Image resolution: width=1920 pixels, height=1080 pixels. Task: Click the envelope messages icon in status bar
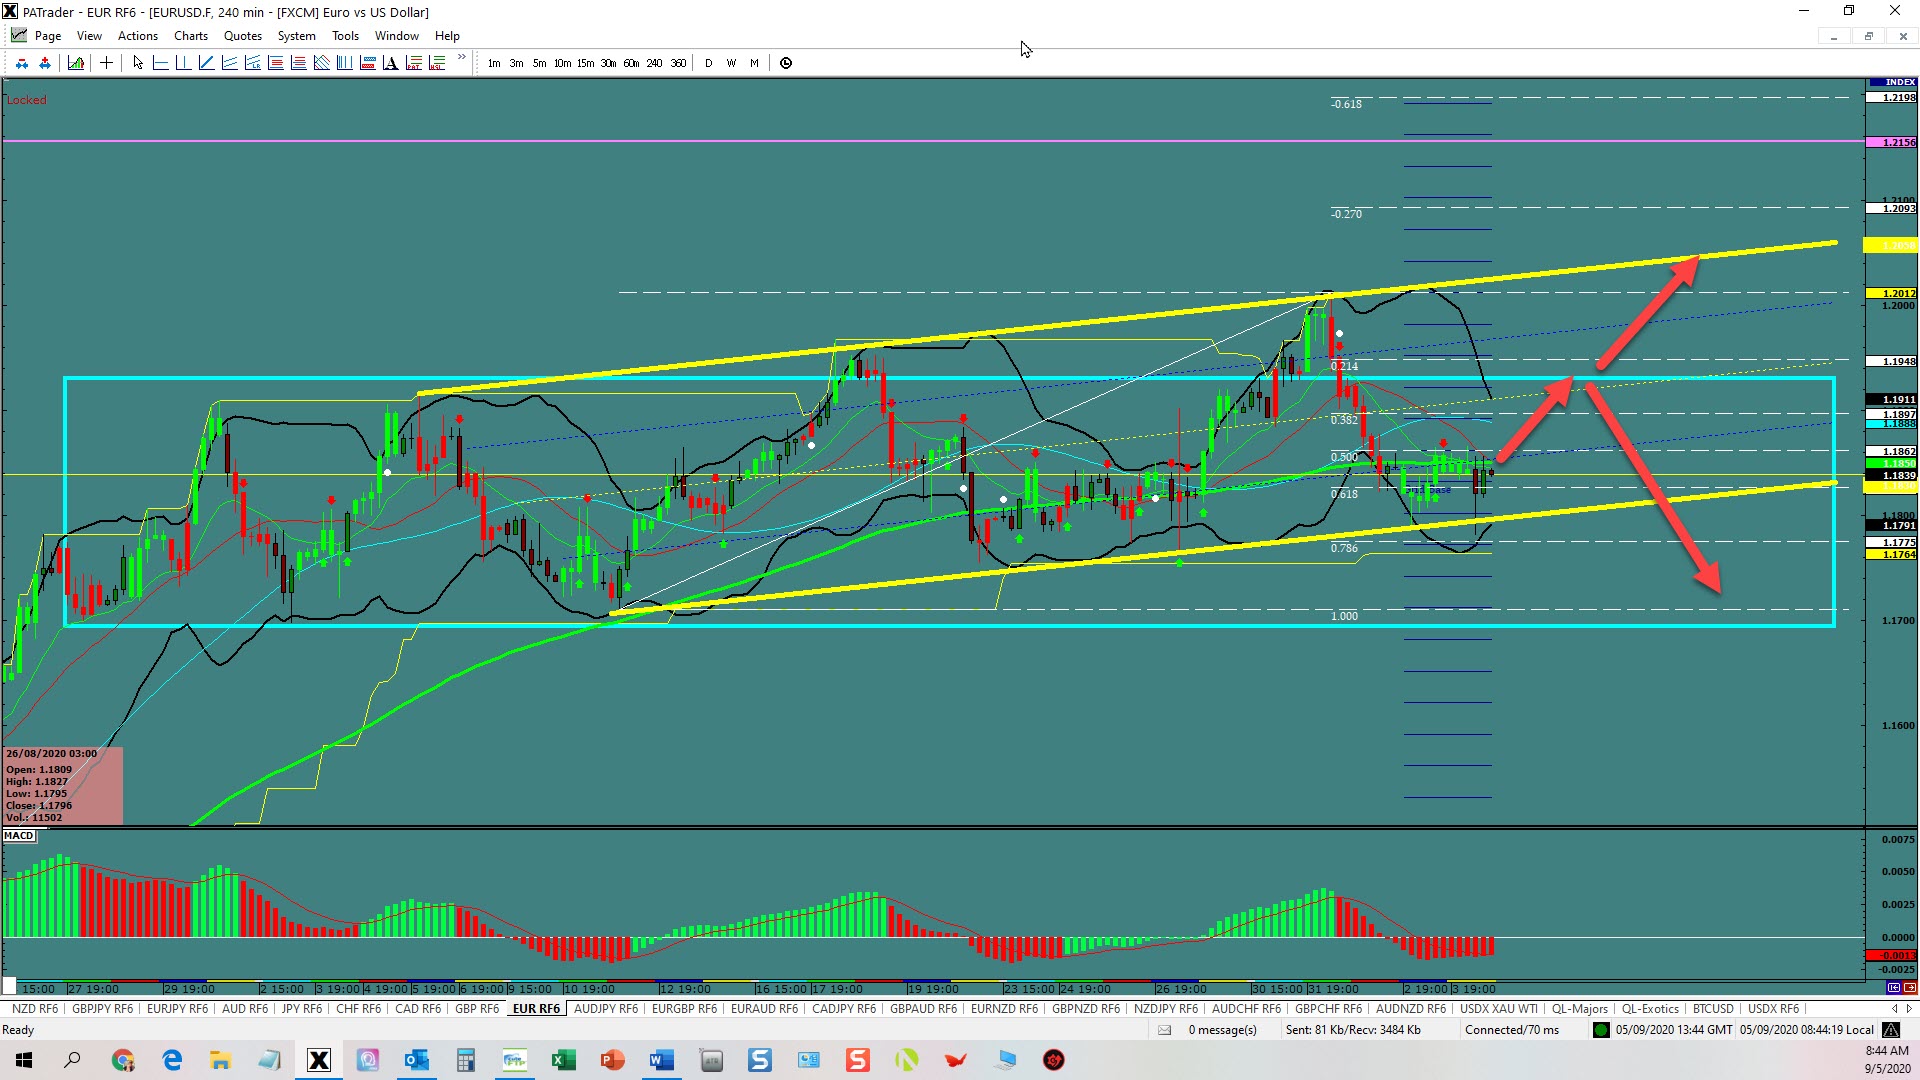pyautogui.click(x=1164, y=1030)
